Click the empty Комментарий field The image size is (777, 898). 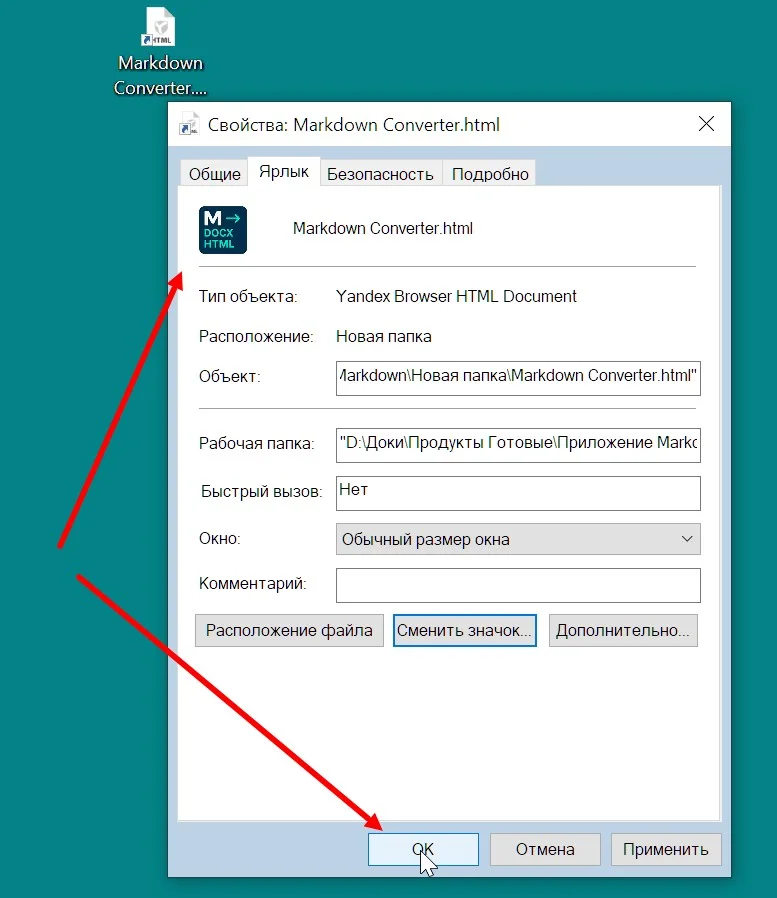518,585
